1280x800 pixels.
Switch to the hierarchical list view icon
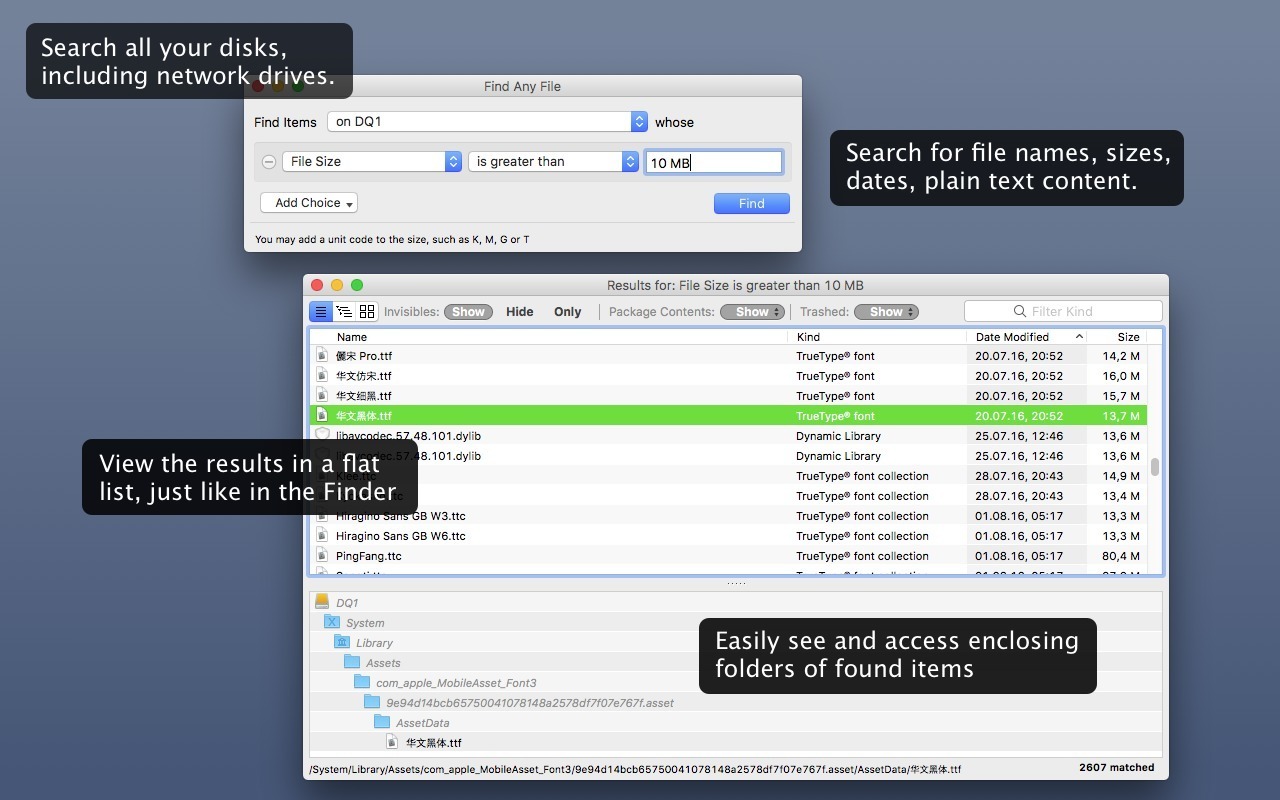pos(343,311)
